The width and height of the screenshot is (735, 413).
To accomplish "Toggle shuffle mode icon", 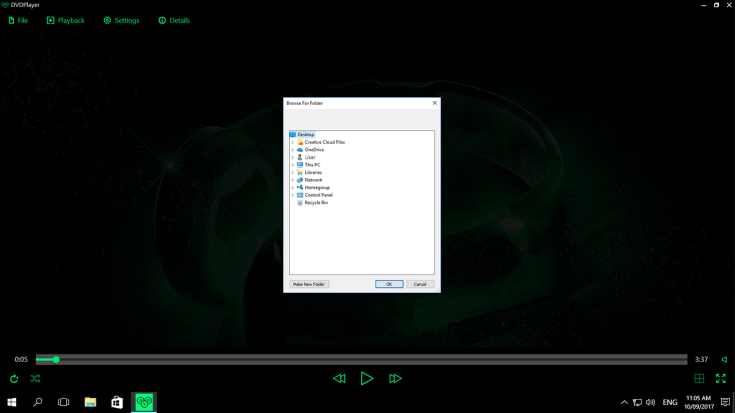I will (35, 379).
